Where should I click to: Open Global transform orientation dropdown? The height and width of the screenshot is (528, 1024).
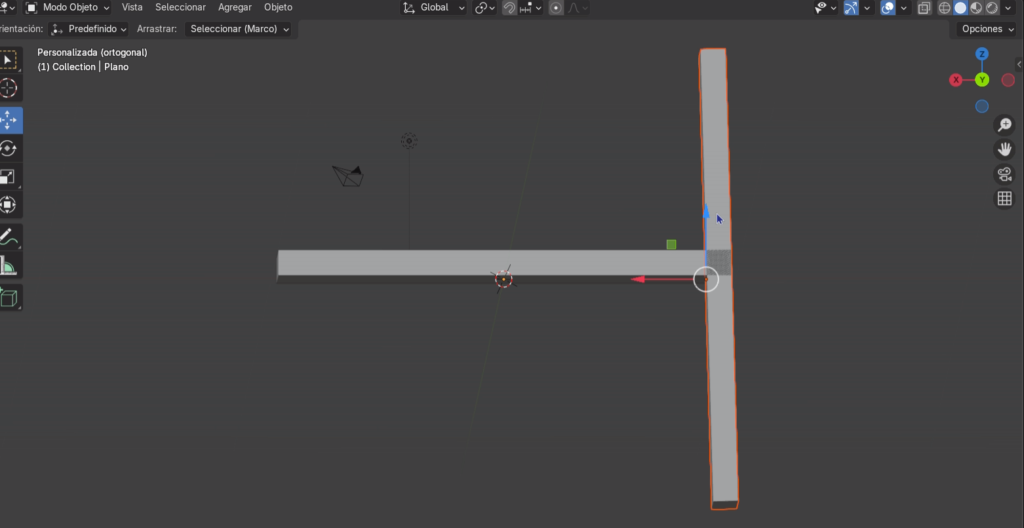(434, 8)
